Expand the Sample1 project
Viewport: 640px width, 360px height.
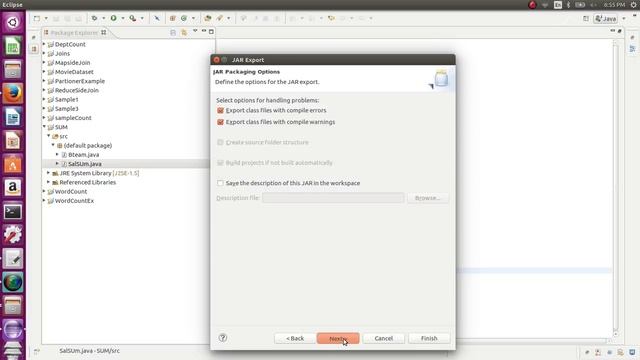click(44, 99)
